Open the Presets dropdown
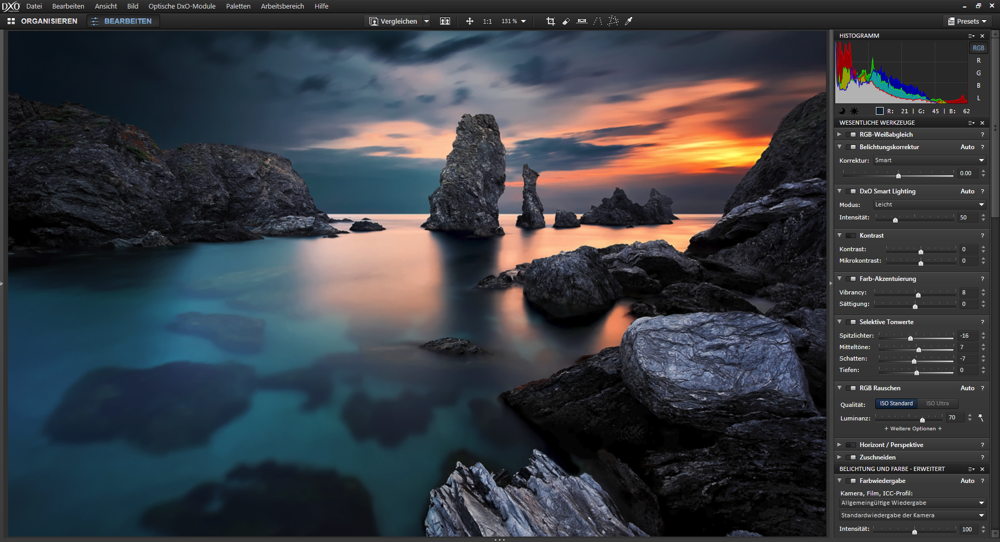This screenshot has height=542, width=1000. point(966,21)
